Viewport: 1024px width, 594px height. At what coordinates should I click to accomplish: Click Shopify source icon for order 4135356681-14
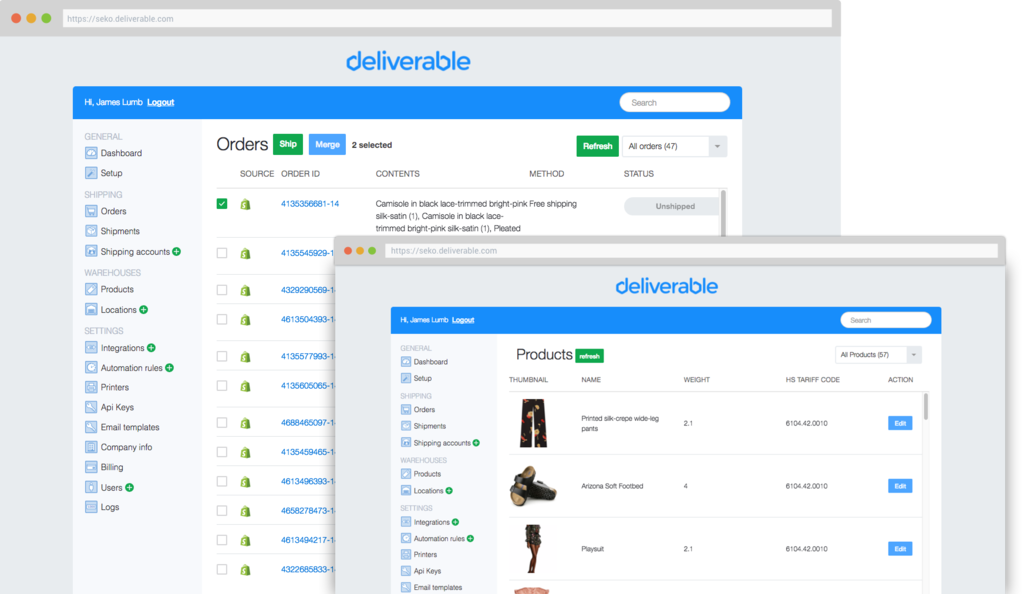click(246, 204)
